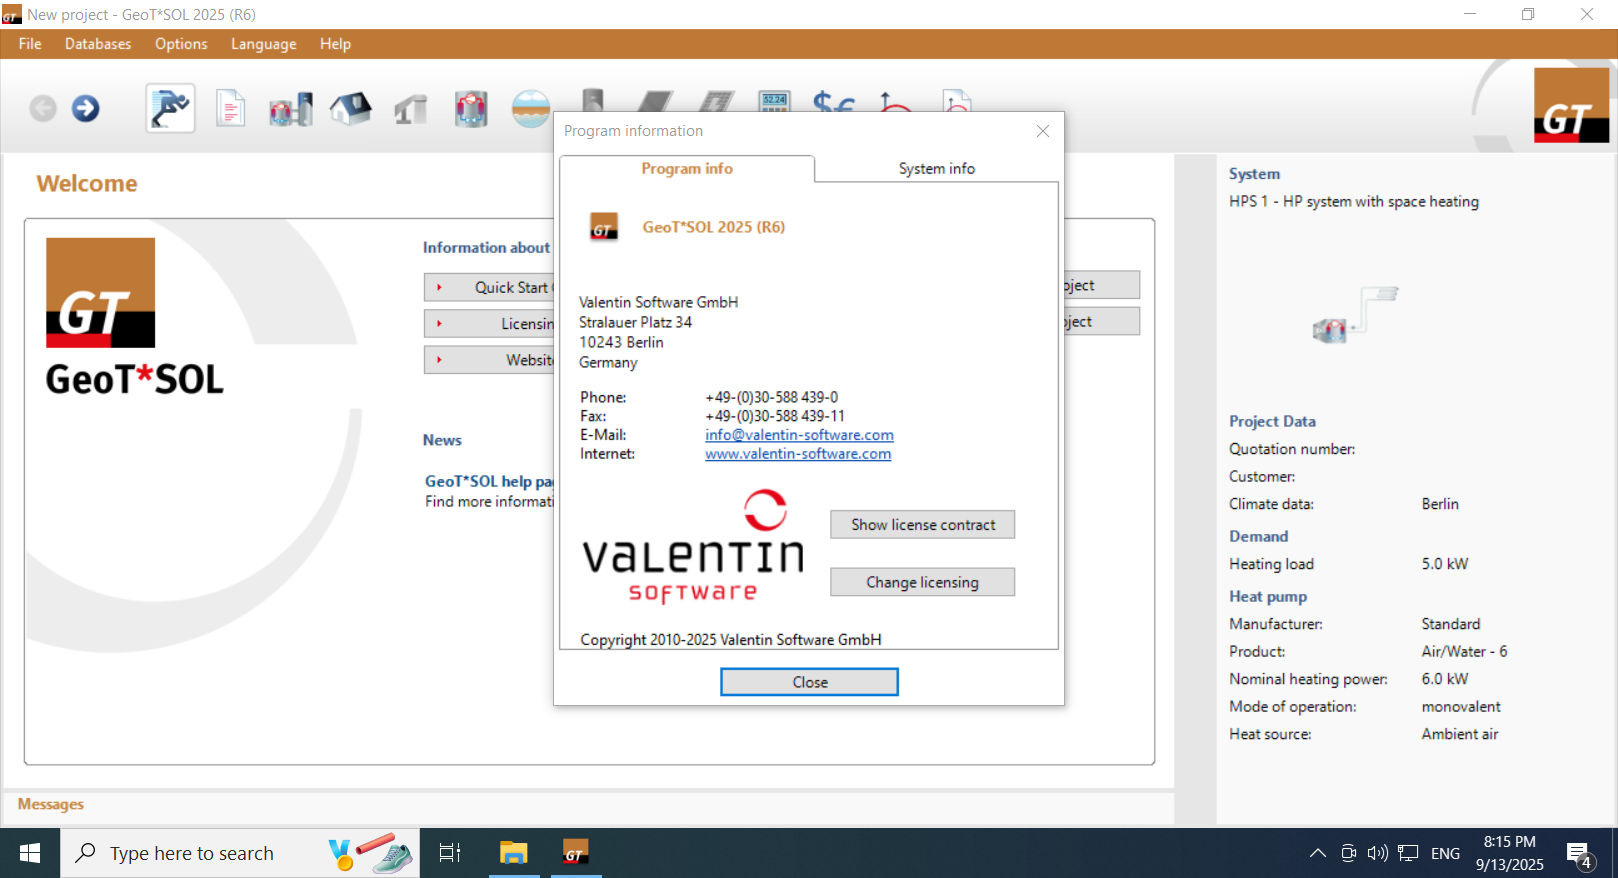
Task: Open the project data document icon
Action: click(x=231, y=109)
